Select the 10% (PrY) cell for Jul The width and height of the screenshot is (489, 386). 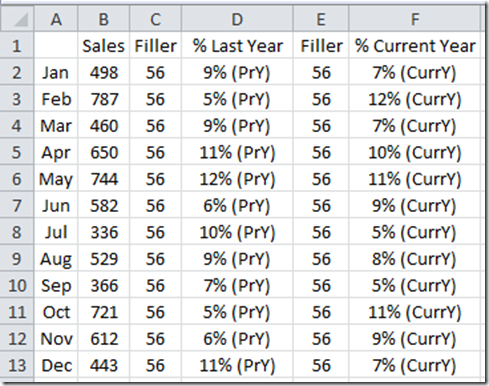[x=237, y=232]
